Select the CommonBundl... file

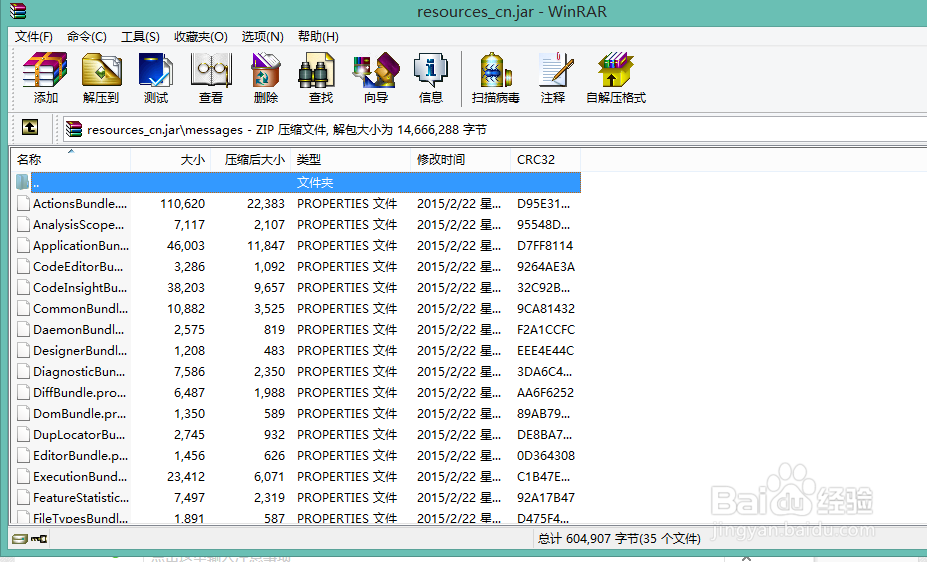point(80,308)
